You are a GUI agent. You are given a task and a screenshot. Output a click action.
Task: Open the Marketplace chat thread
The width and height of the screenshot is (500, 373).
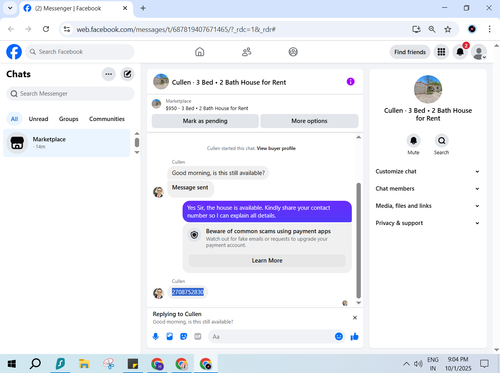pos(66,143)
